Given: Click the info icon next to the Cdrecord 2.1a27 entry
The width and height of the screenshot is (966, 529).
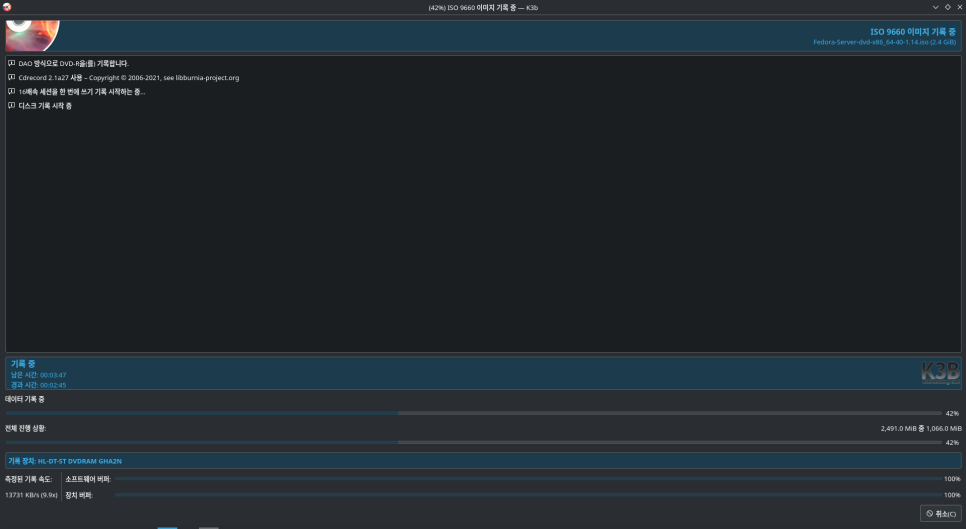Looking at the screenshot, I should 11,77.
